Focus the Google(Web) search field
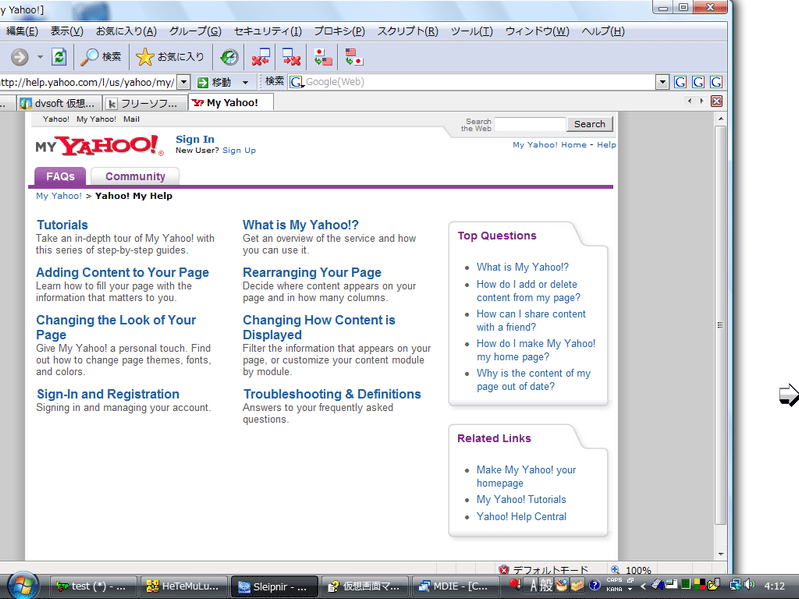Screen dimensions: 799x599 coord(479,82)
